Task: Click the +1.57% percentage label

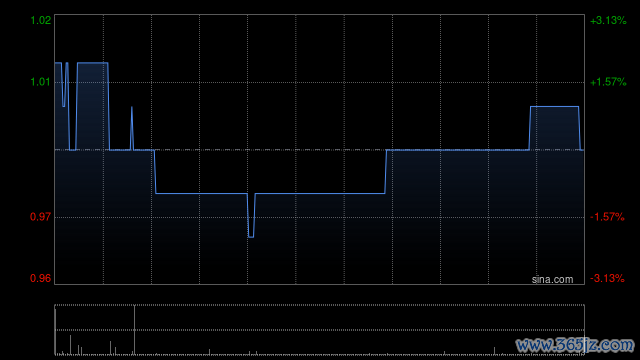Action: 608,82
